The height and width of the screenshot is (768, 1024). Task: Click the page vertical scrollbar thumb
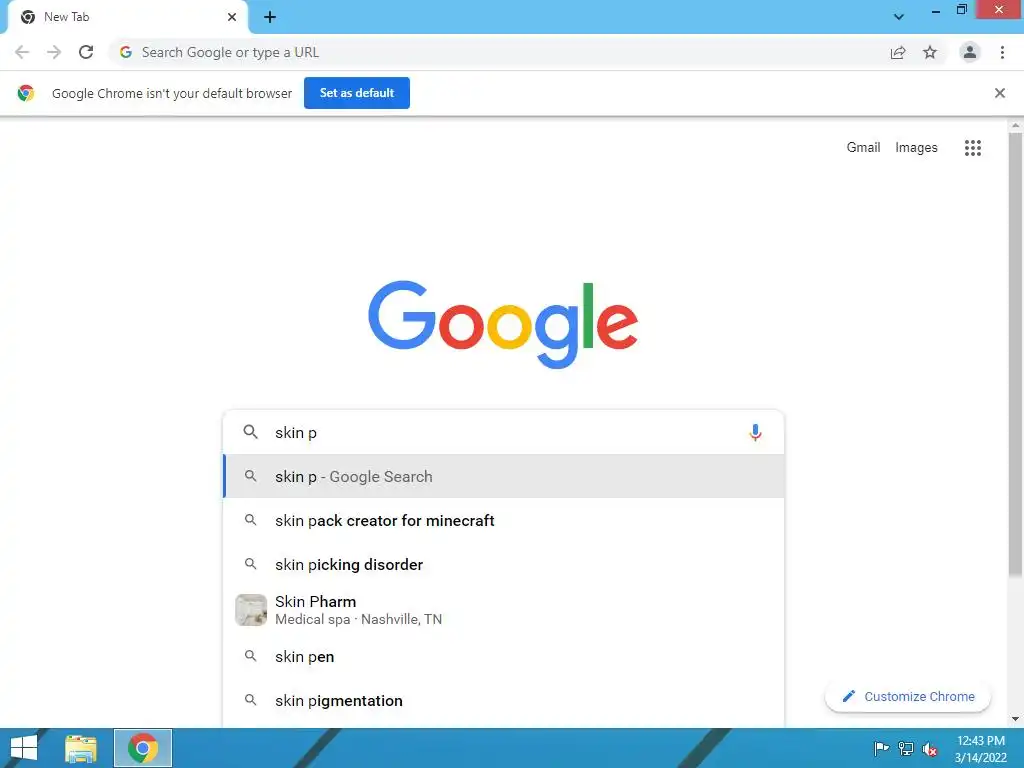(1015, 355)
